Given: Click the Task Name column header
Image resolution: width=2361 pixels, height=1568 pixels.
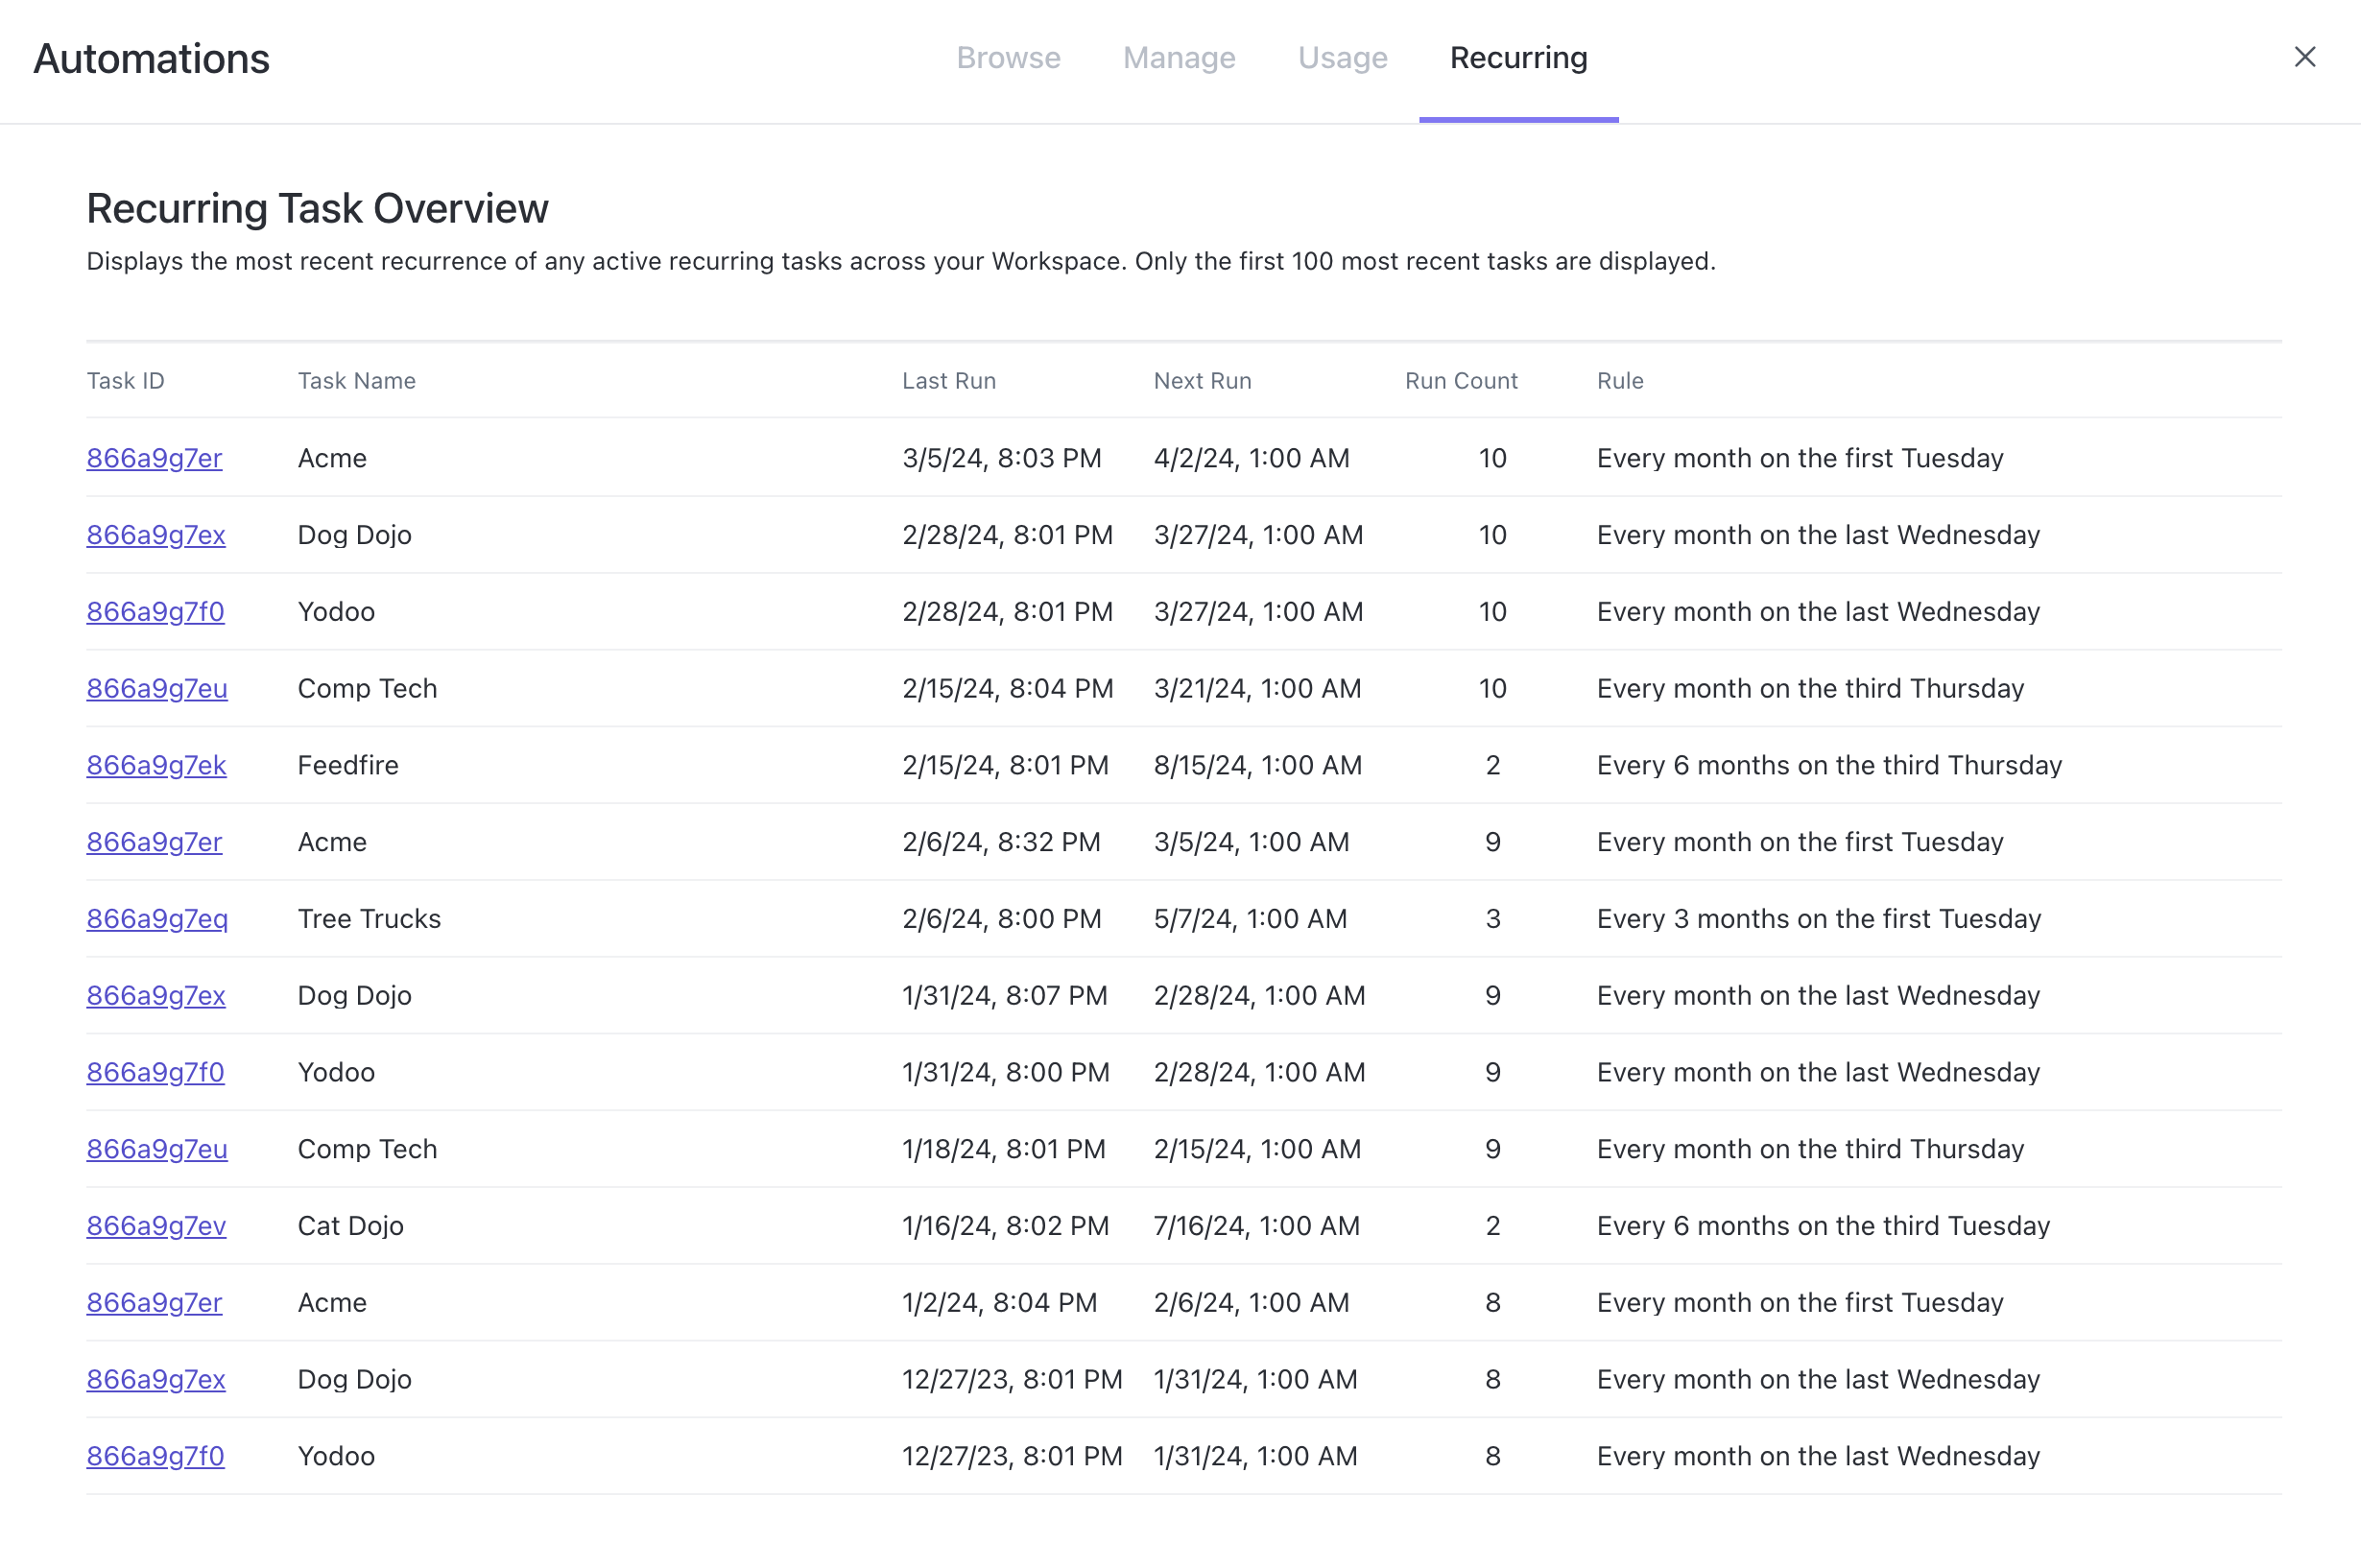Looking at the screenshot, I should 356,380.
